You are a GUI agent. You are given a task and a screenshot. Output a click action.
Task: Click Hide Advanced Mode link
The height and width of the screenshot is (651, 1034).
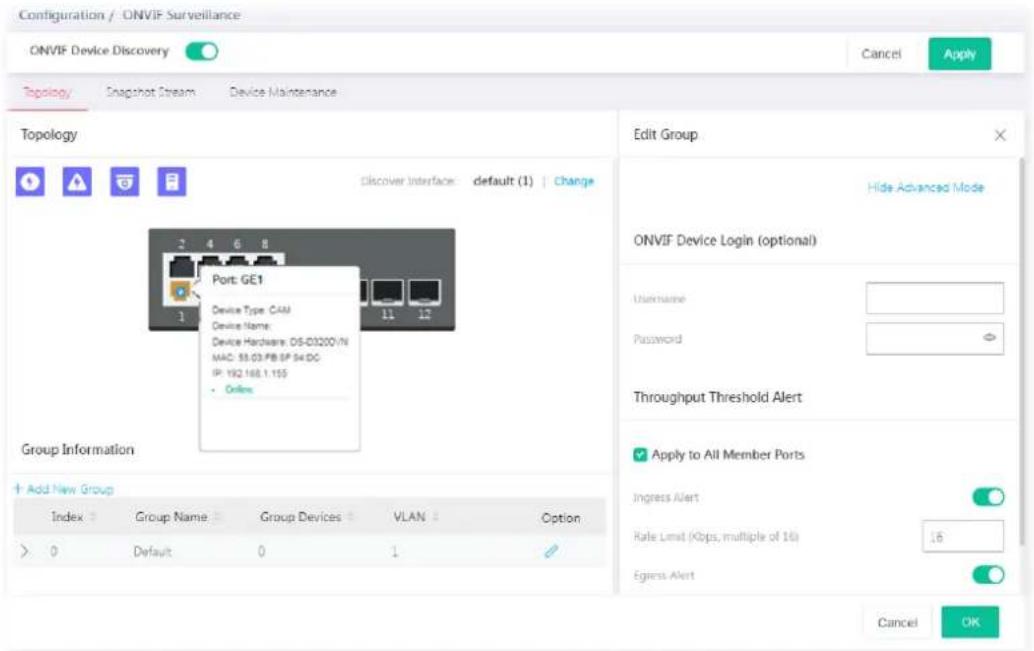tap(925, 187)
